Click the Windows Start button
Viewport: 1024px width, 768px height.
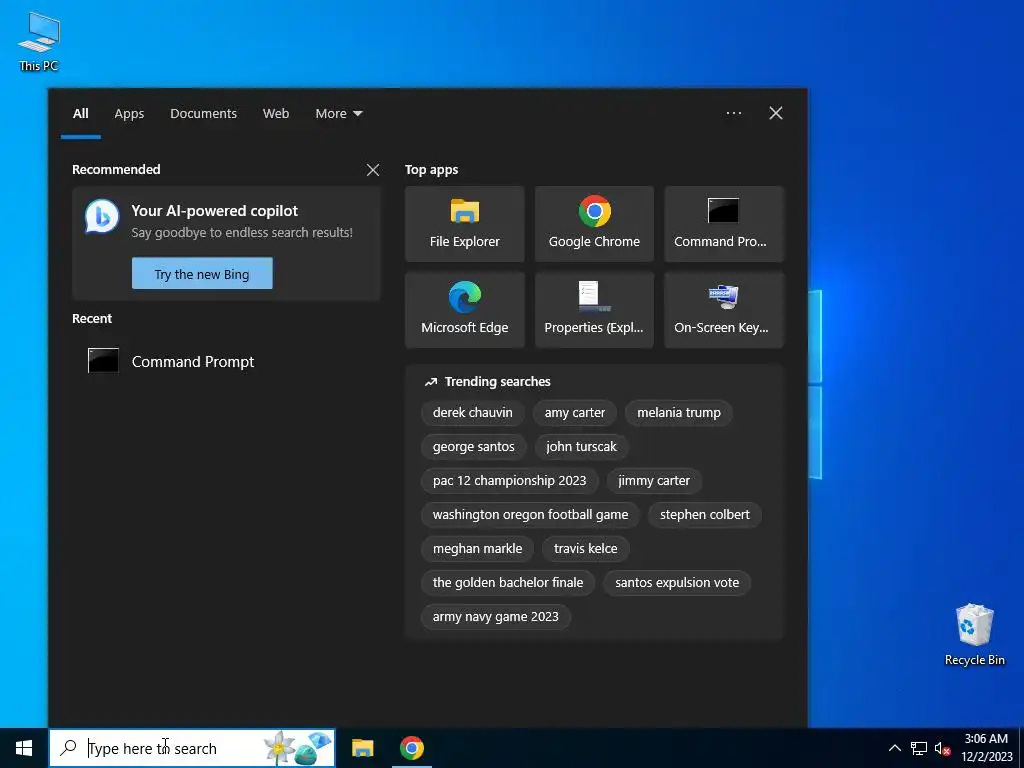[x=24, y=748]
